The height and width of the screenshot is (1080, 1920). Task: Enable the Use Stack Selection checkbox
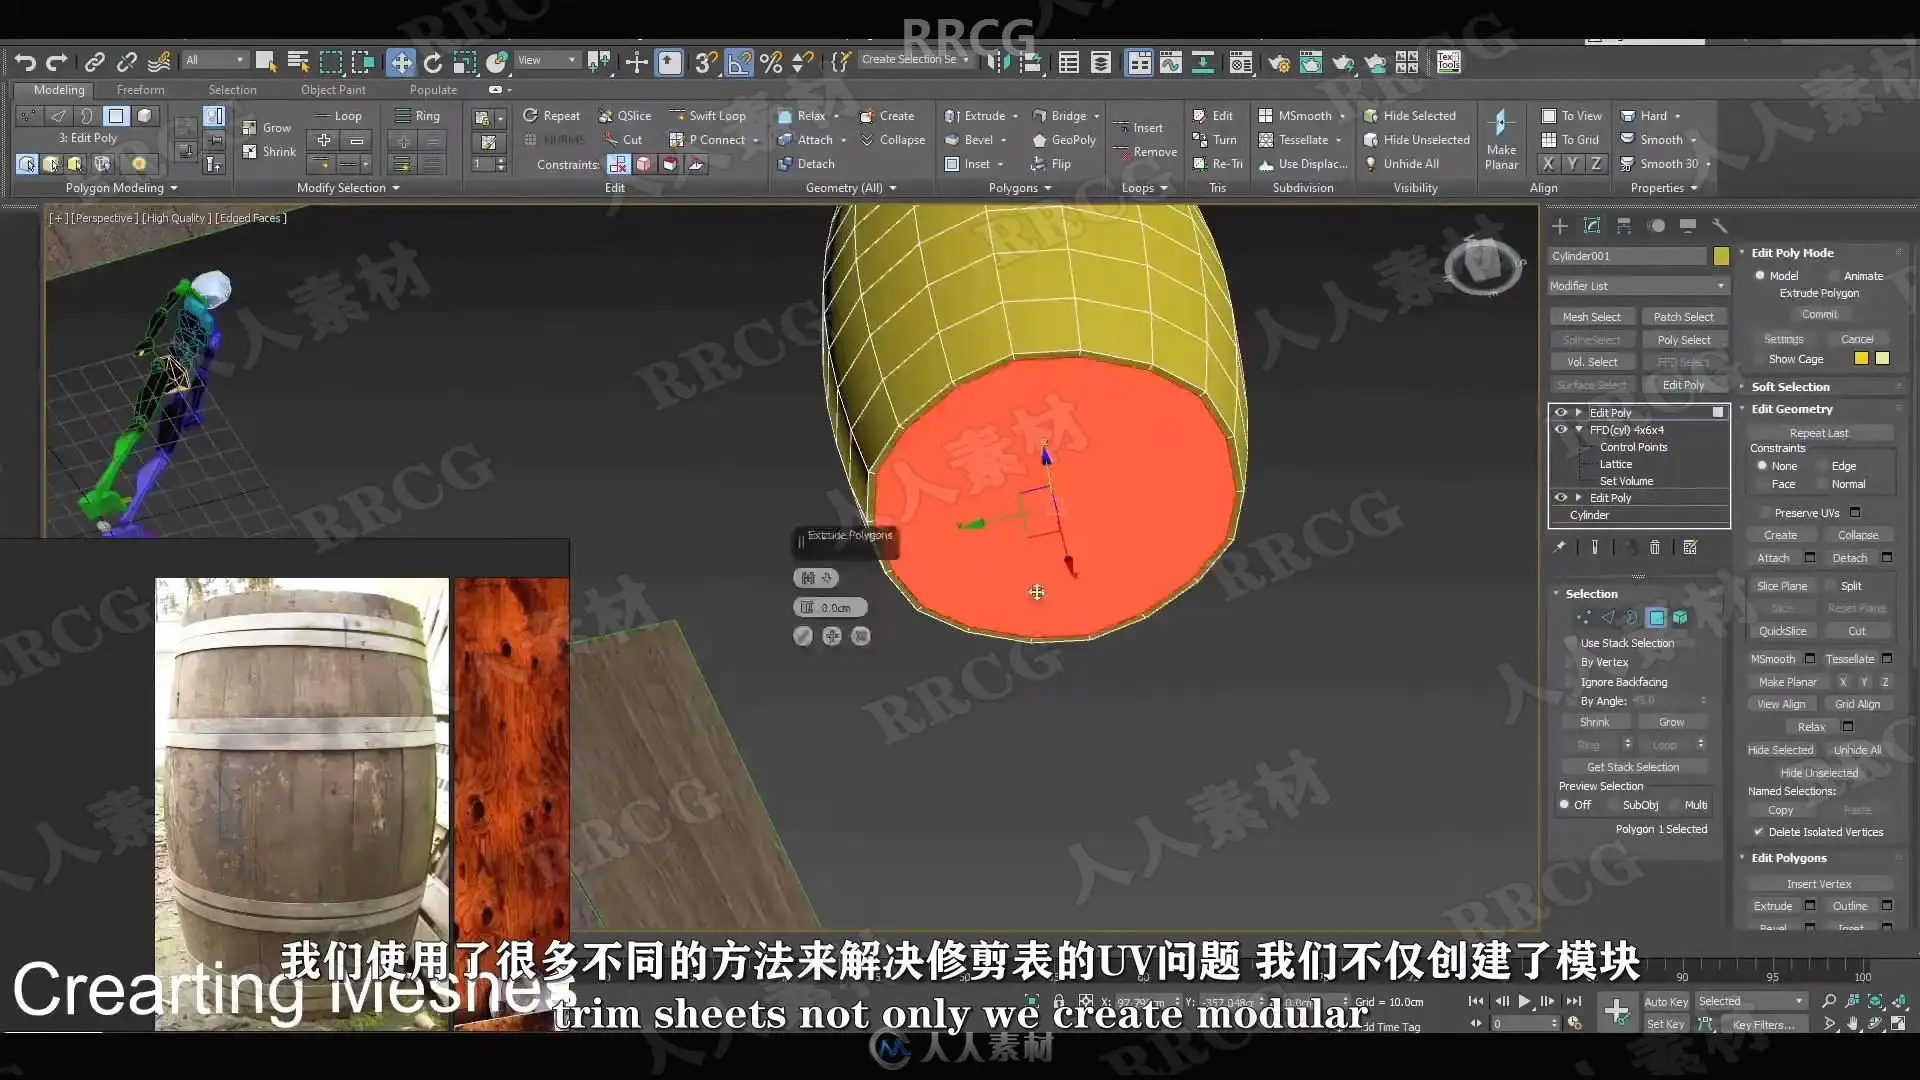coord(1570,643)
